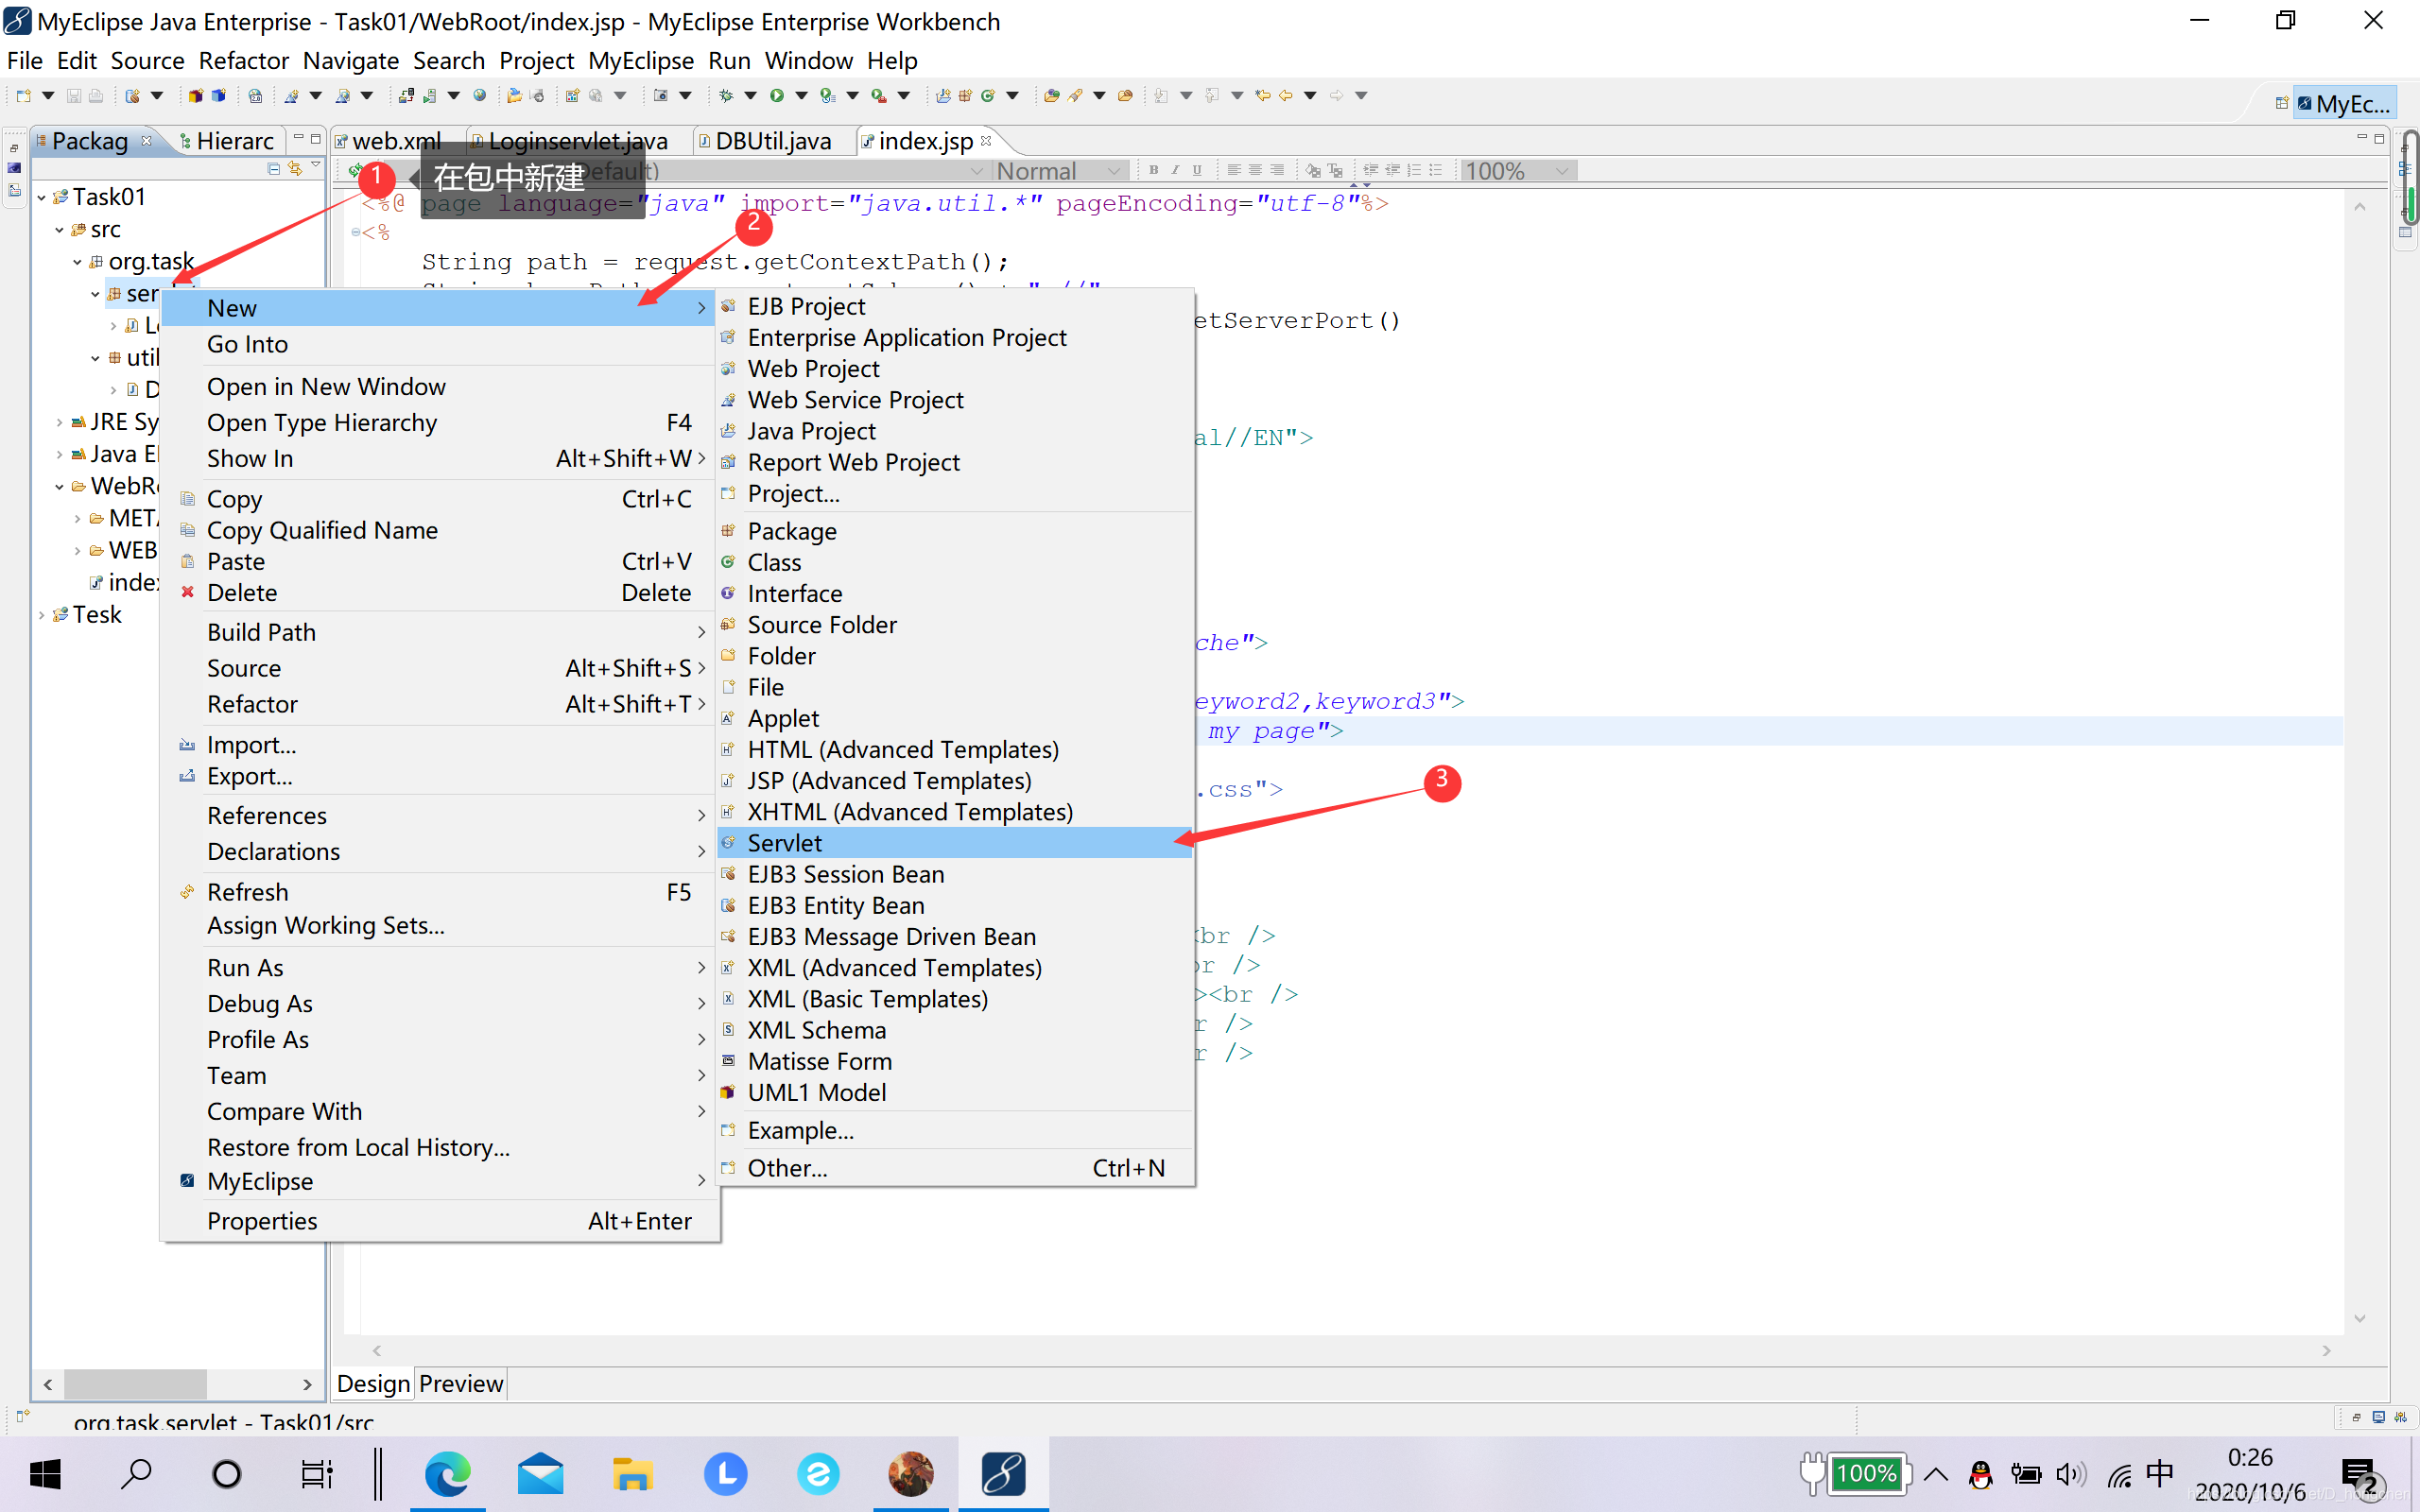Click the Task01 project root node
The height and width of the screenshot is (1512, 2420).
coord(108,197)
